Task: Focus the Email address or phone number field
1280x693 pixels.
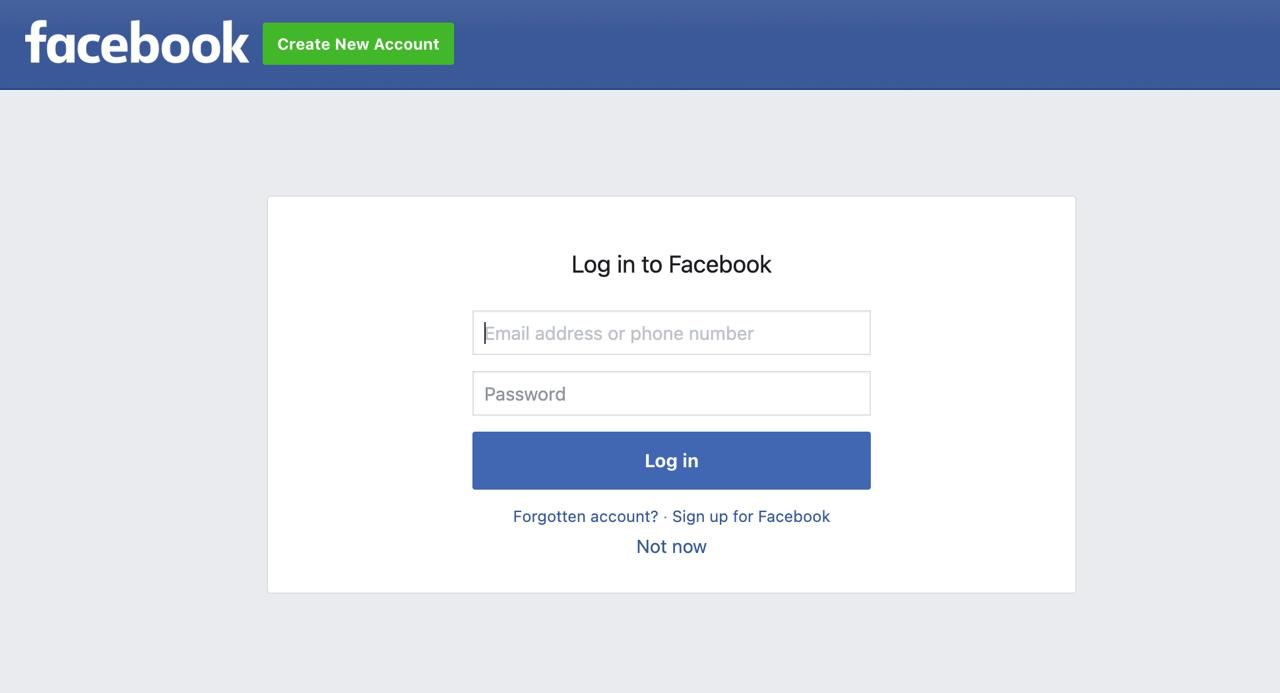Action: [x=671, y=333]
